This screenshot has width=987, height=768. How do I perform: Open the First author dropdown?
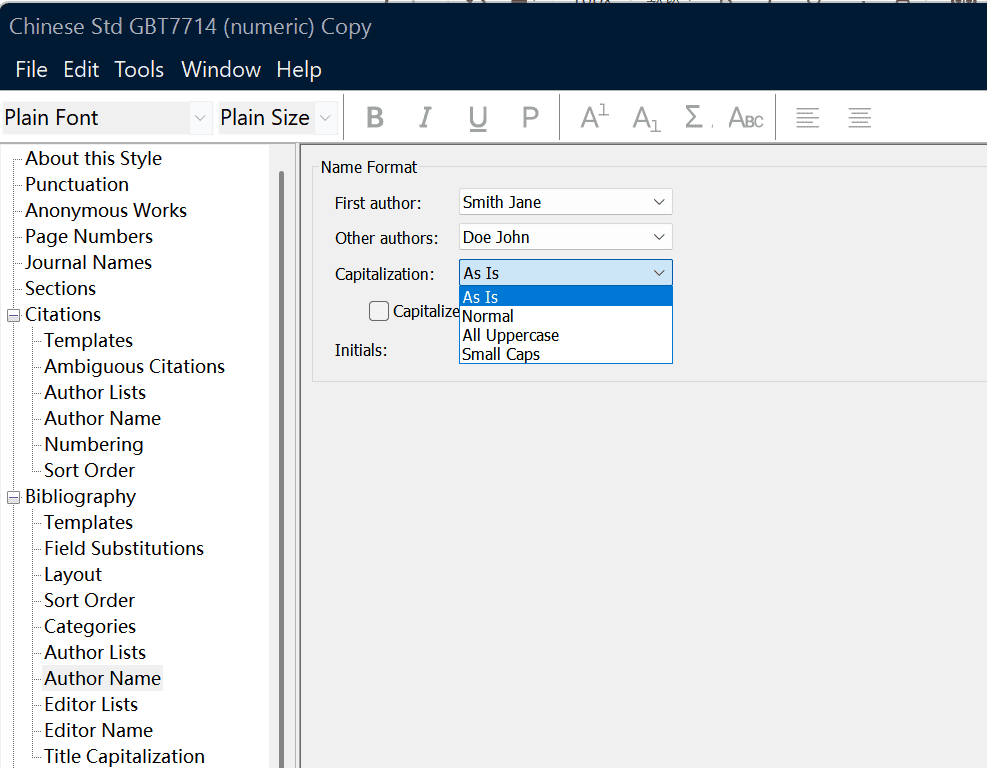point(565,202)
